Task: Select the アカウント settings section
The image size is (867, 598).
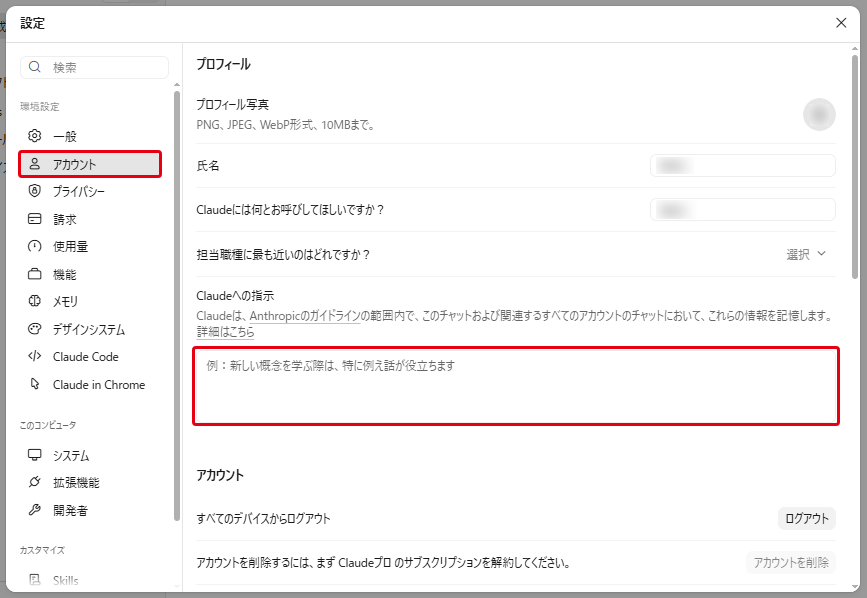Action: pos(90,164)
